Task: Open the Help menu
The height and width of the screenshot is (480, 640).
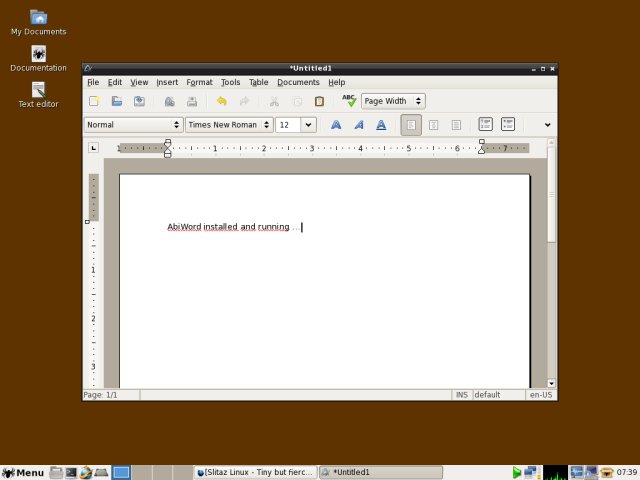Action: (336, 82)
